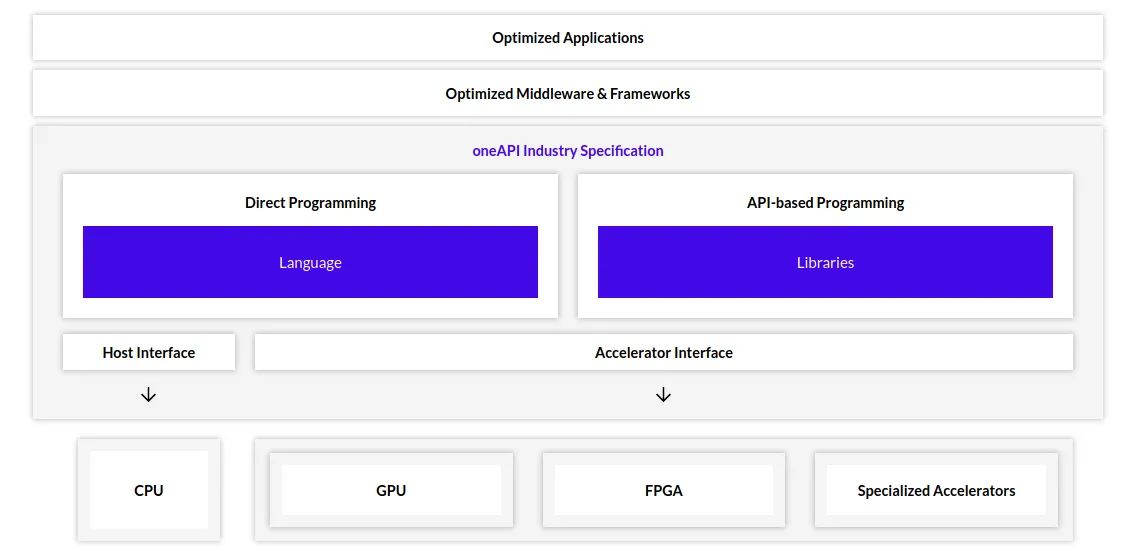1136x560 pixels.
Task: Click the Libraries label text
Action: click(825, 262)
